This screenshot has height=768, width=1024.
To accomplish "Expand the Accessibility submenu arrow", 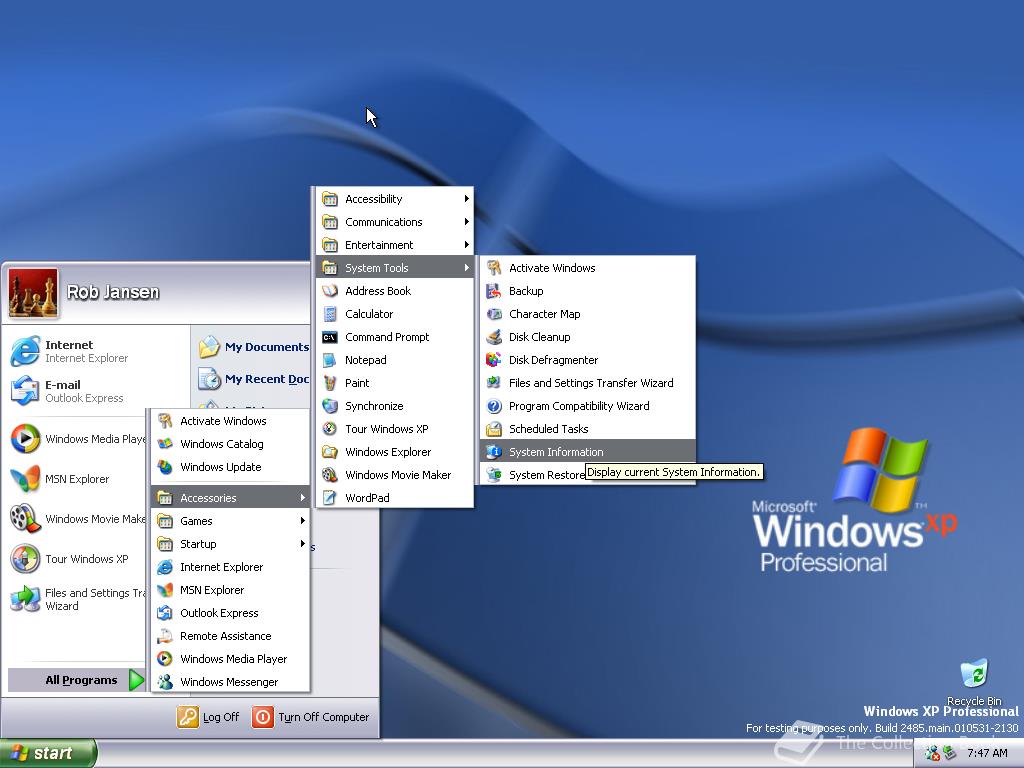I will pyautogui.click(x=466, y=199).
